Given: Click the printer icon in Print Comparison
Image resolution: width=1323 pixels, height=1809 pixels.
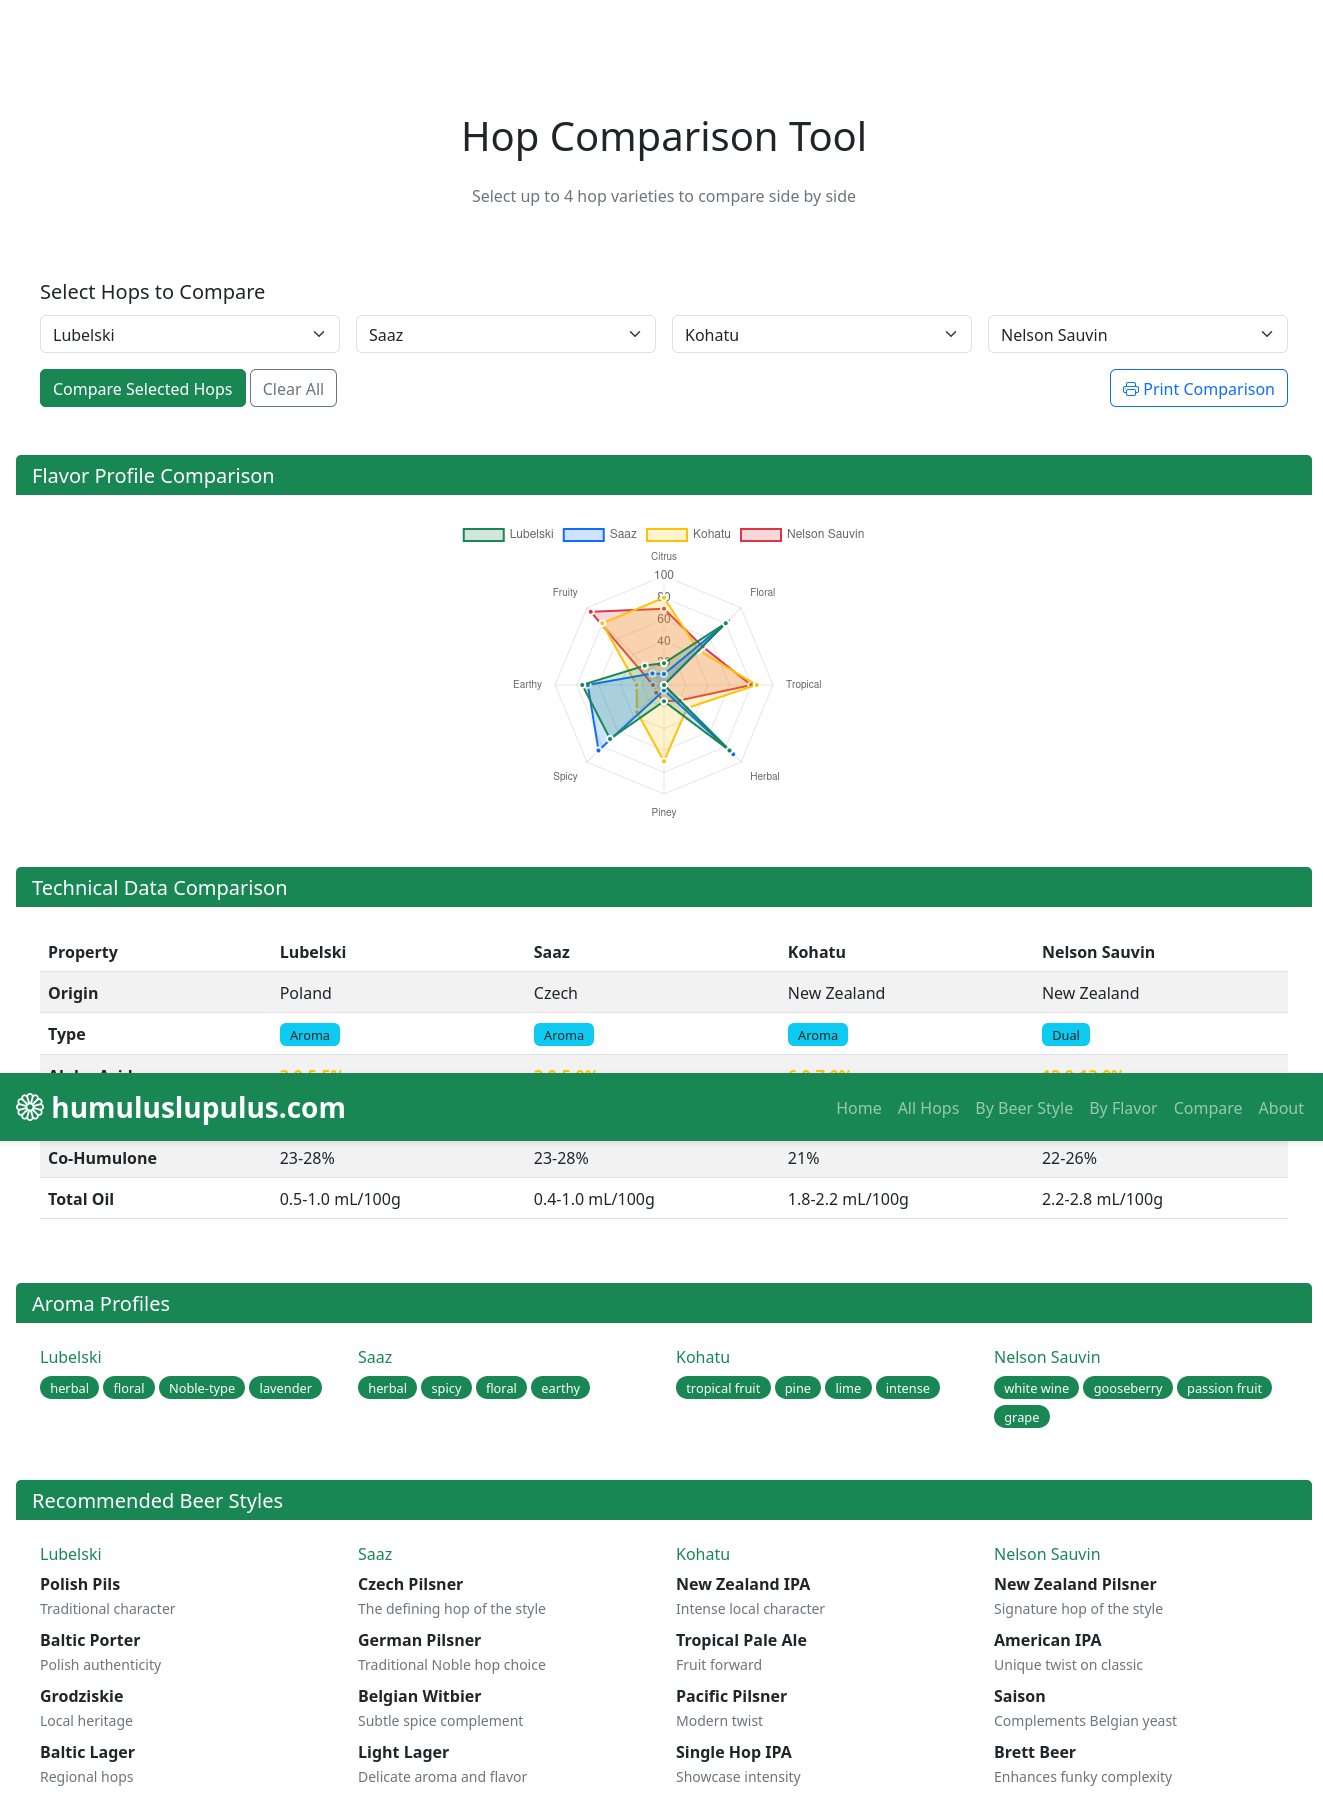Looking at the screenshot, I should 1130,389.
